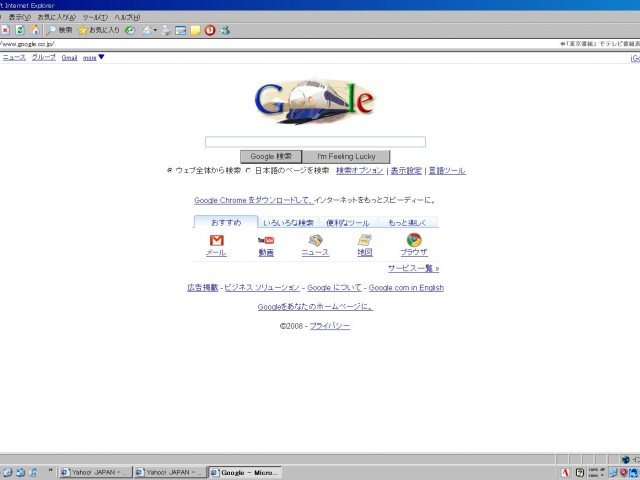Viewport: 640px width, 480px height.
Task: Click the Stop page loading icon
Action: point(5,30)
